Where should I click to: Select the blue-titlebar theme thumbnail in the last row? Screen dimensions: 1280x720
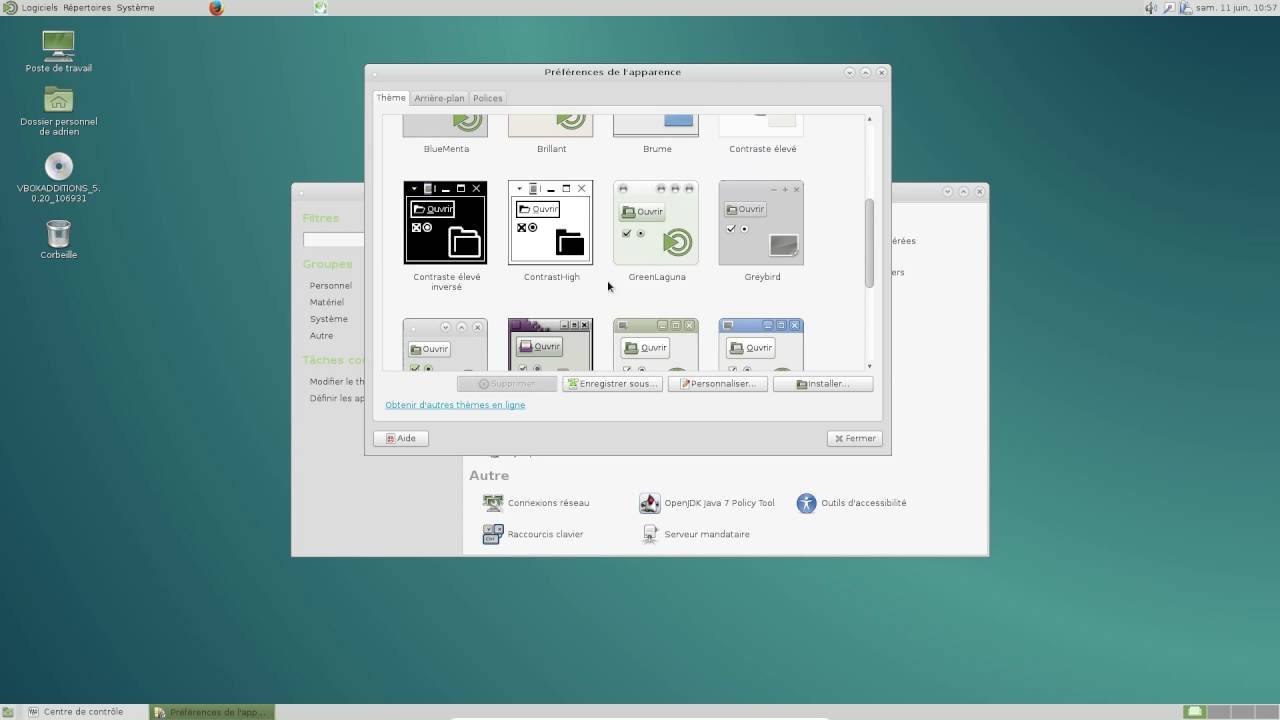(761, 344)
